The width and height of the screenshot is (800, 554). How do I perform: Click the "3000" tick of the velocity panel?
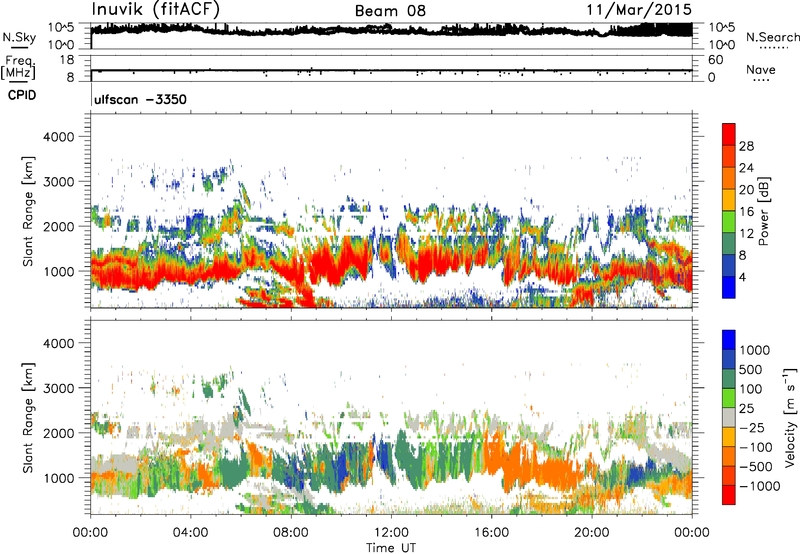pyautogui.click(x=59, y=388)
